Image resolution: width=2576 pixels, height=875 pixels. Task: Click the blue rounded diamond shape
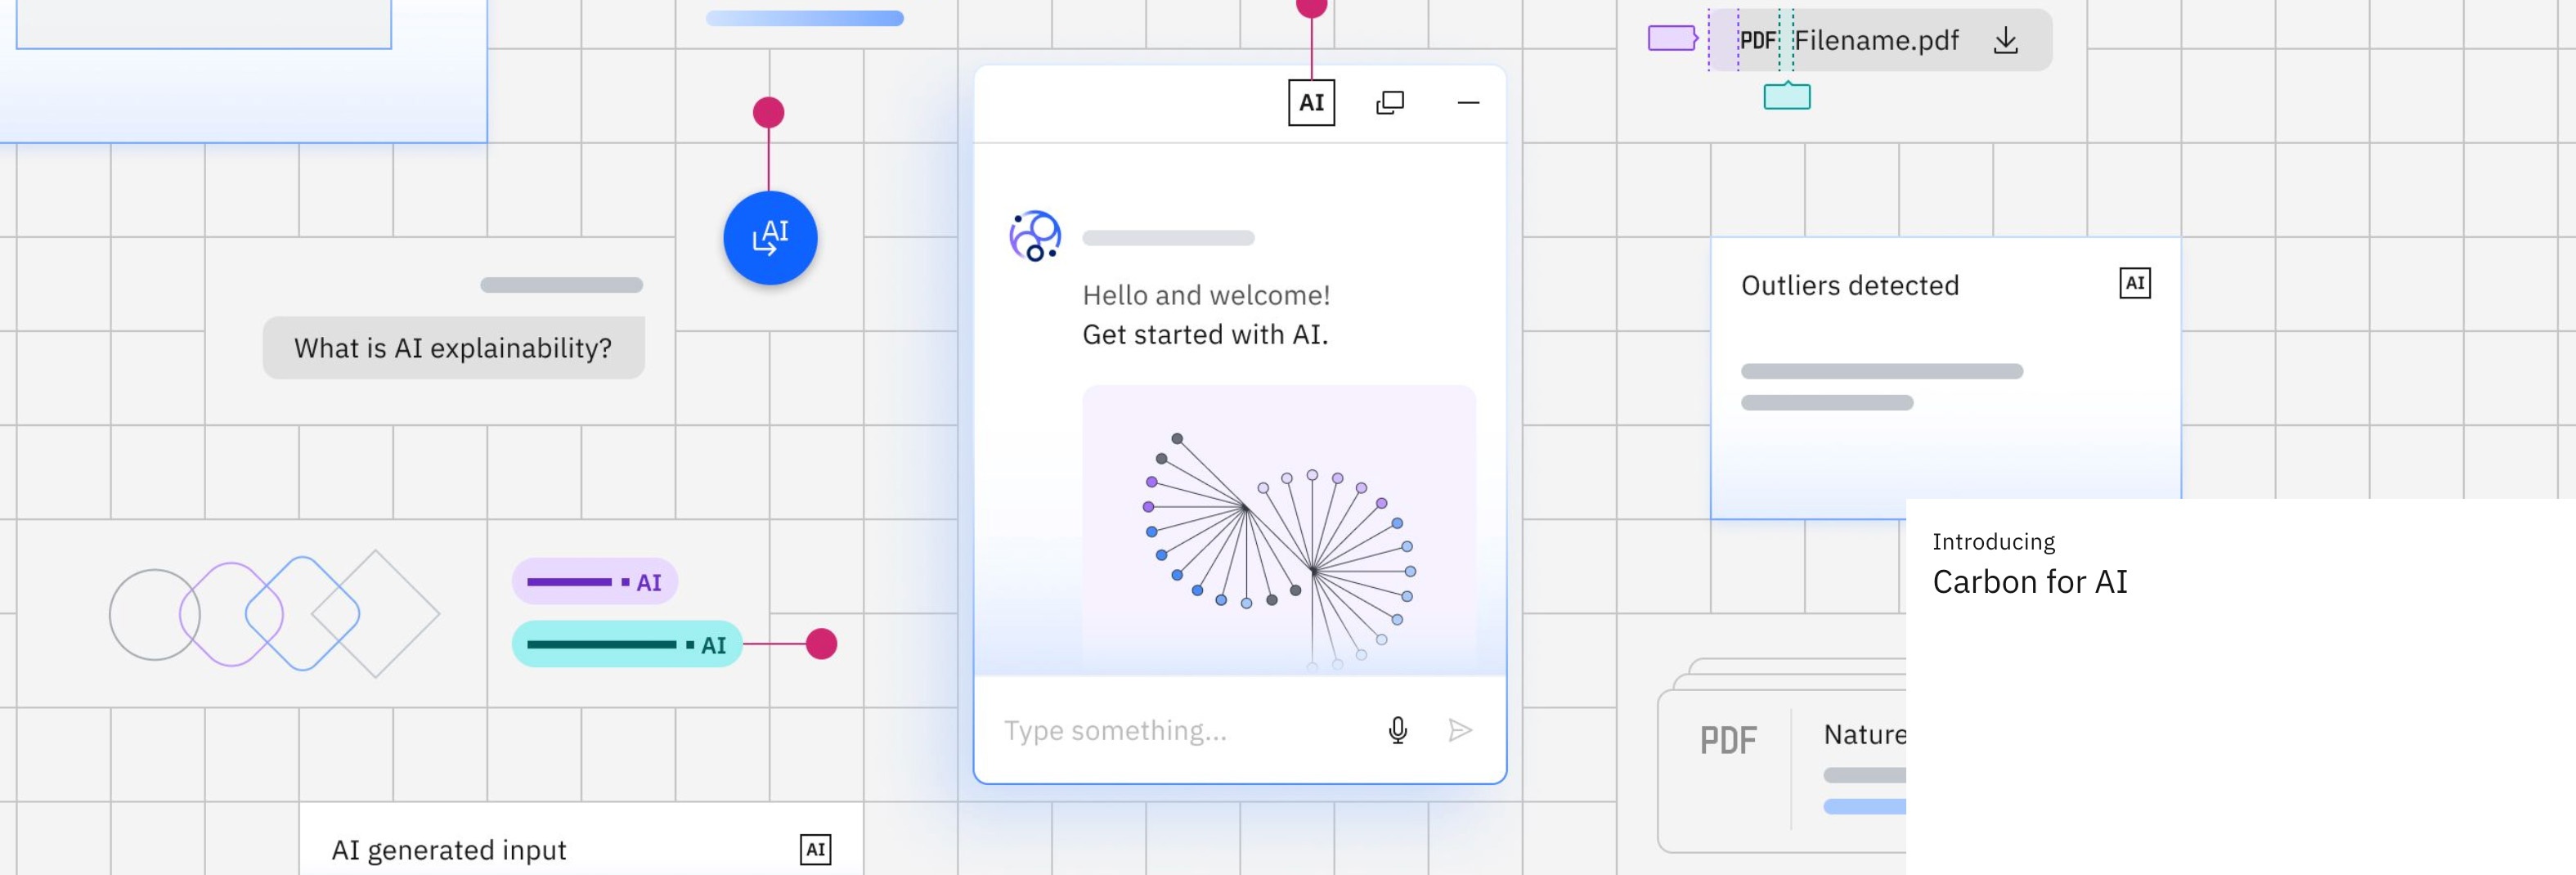coord(302,613)
